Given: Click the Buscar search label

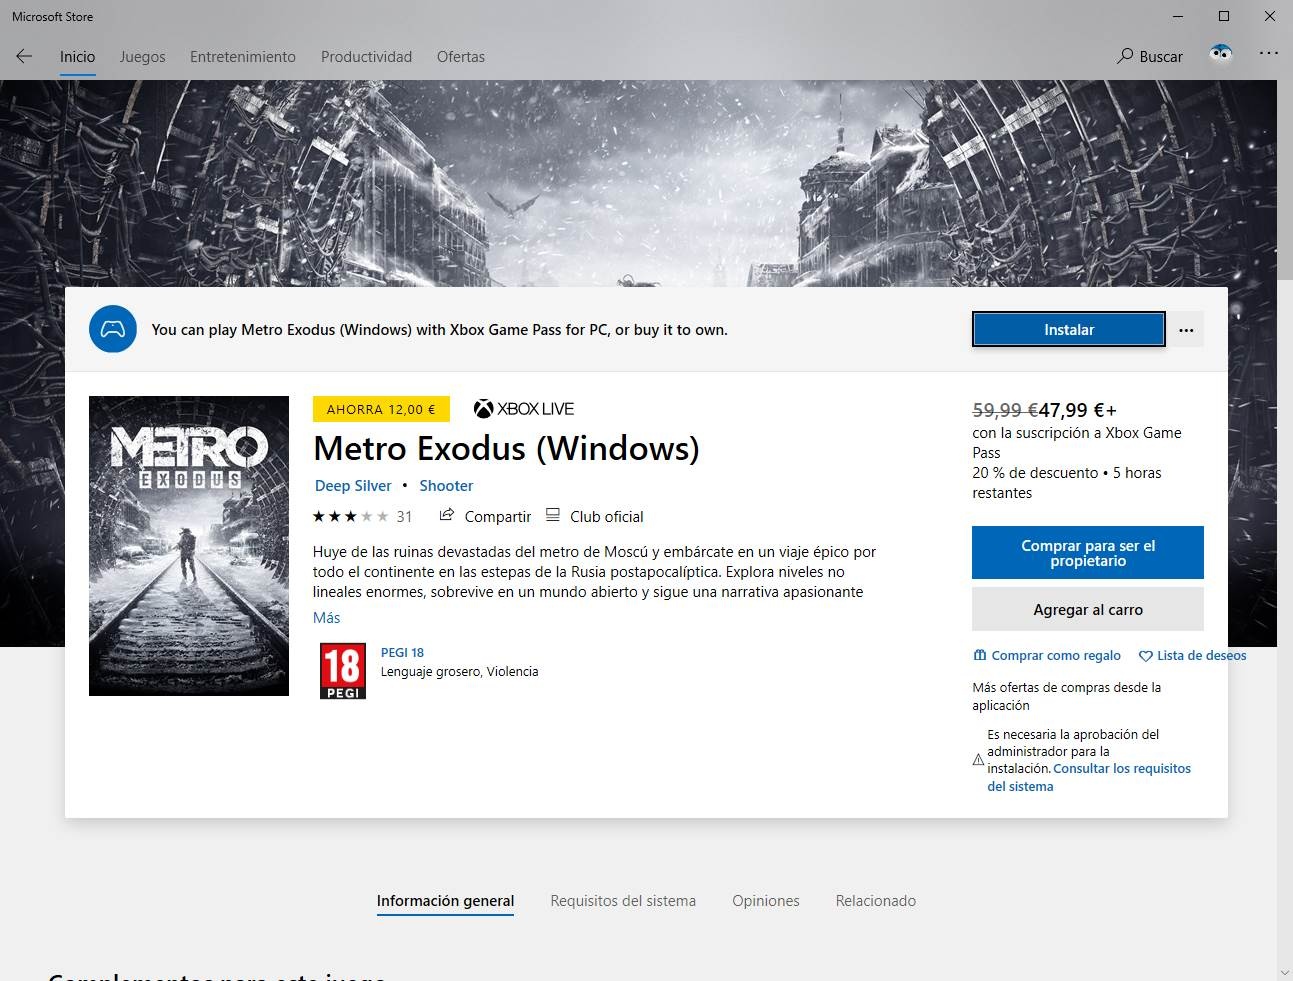Looking at the screenshot, I should (1161, 57).
